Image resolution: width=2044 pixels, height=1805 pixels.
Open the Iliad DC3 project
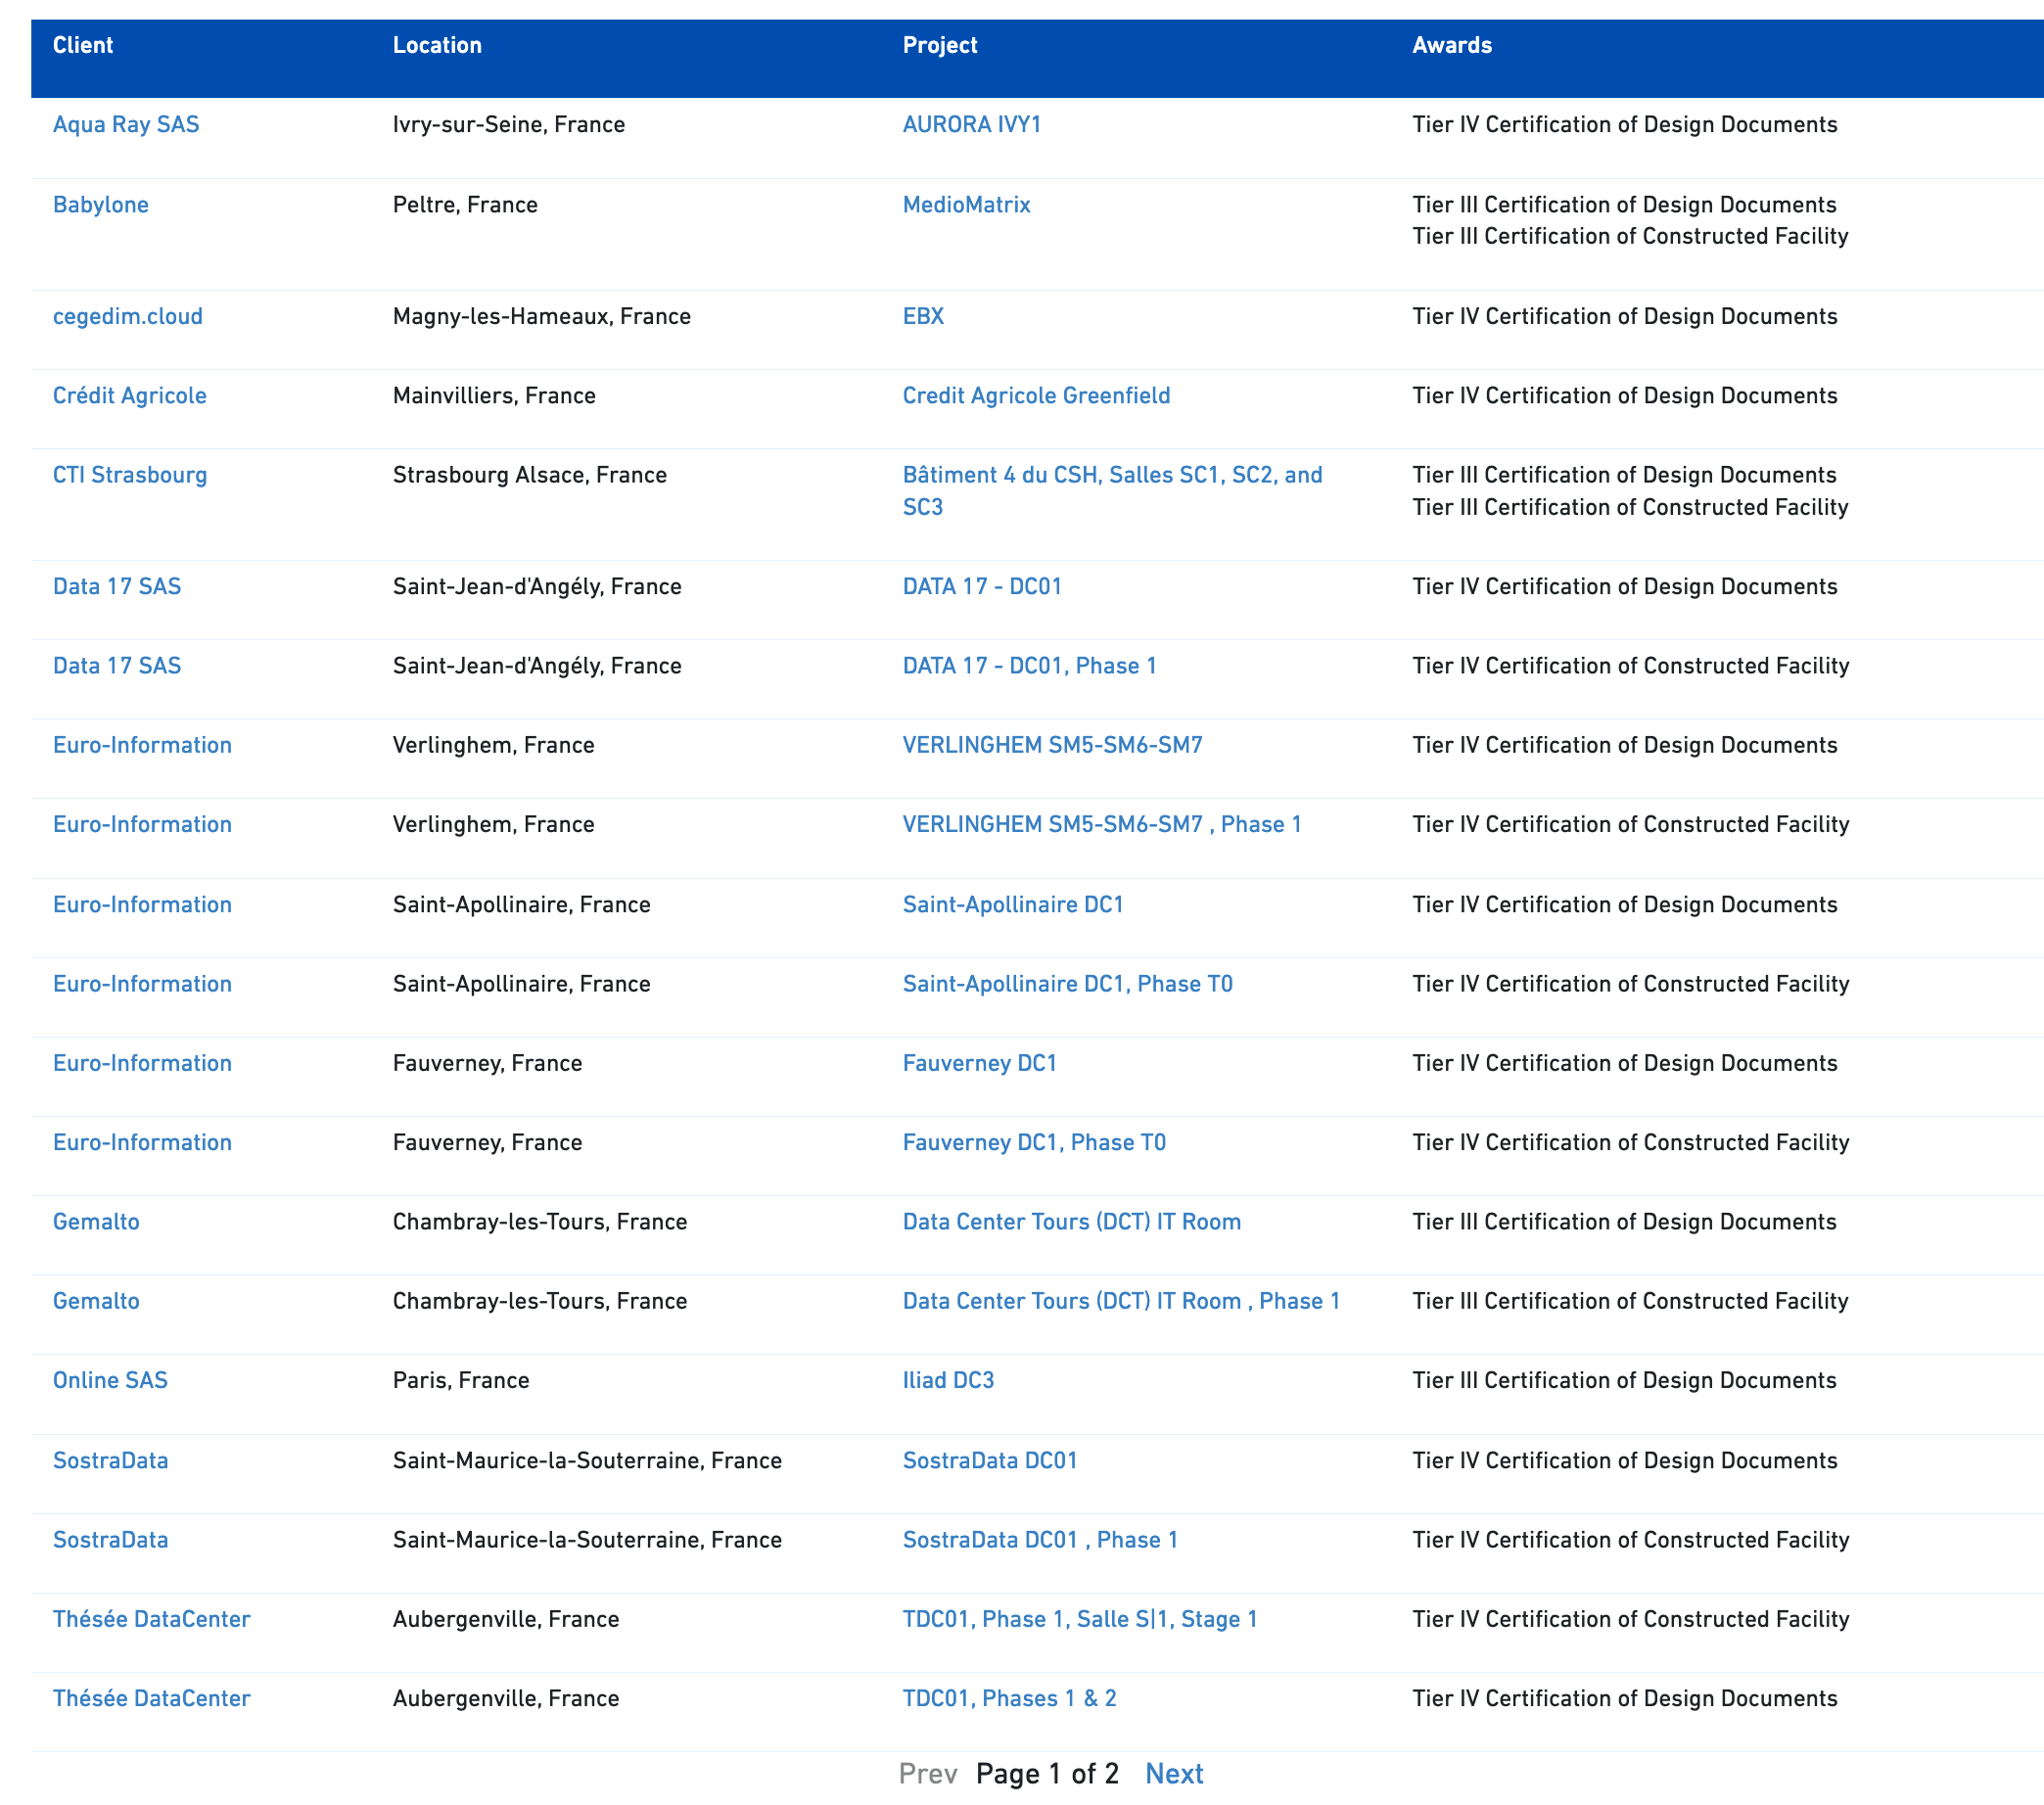[x=948, y=1381]
